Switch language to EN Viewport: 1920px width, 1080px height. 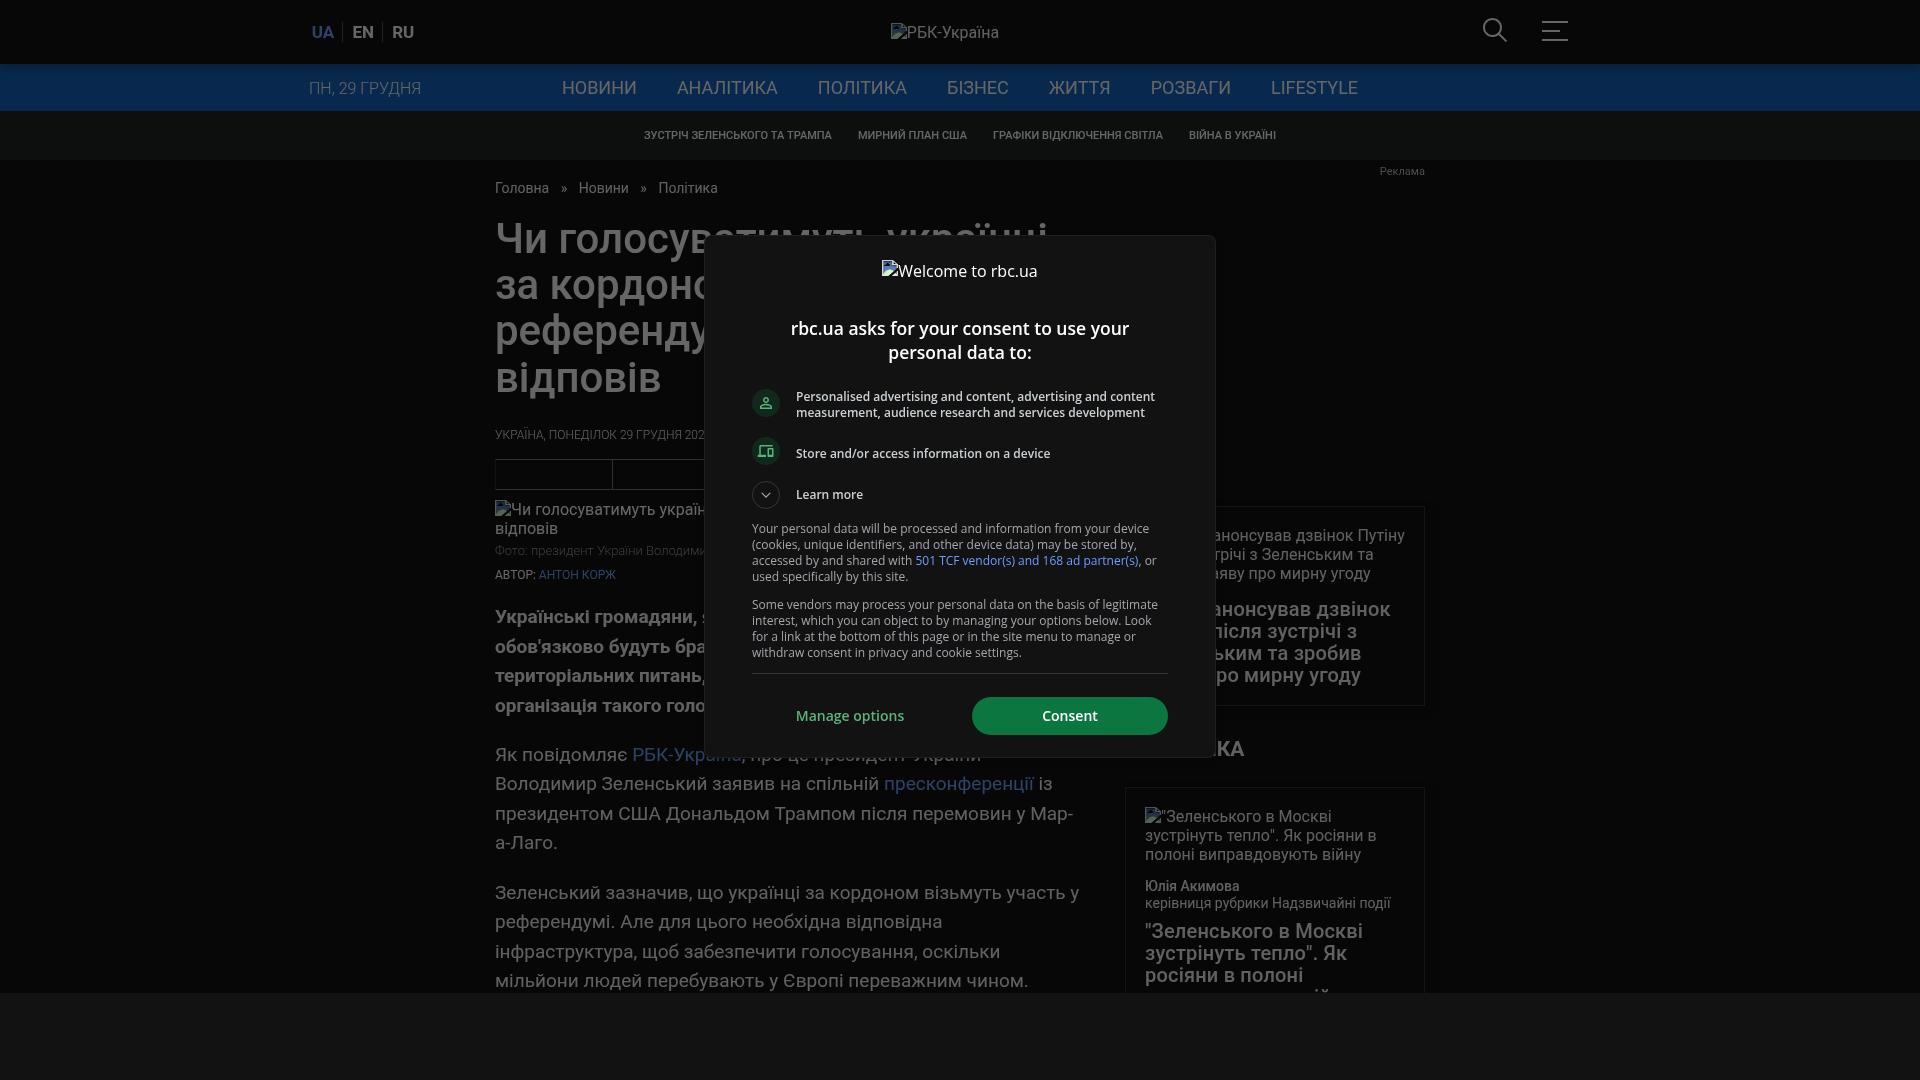coord(363,33)
